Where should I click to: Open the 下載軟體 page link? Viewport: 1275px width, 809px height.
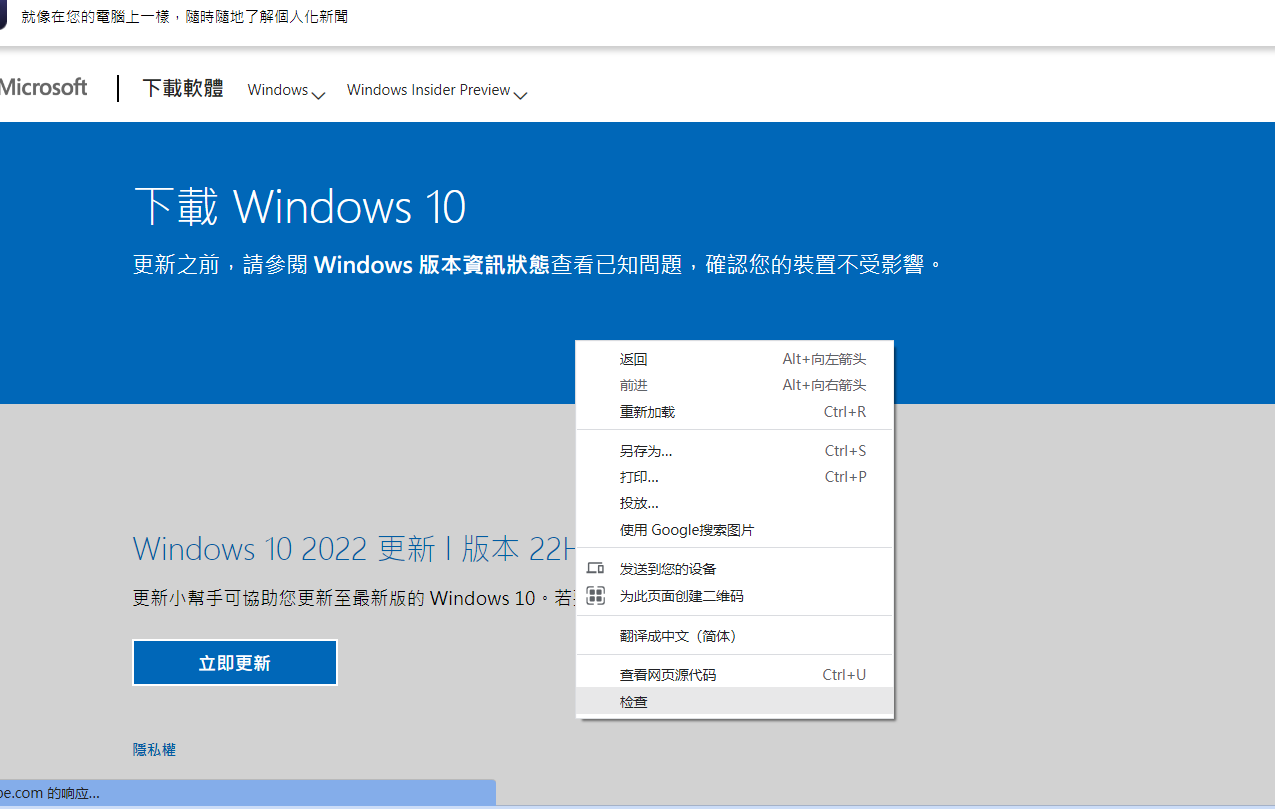click(183, 89)
